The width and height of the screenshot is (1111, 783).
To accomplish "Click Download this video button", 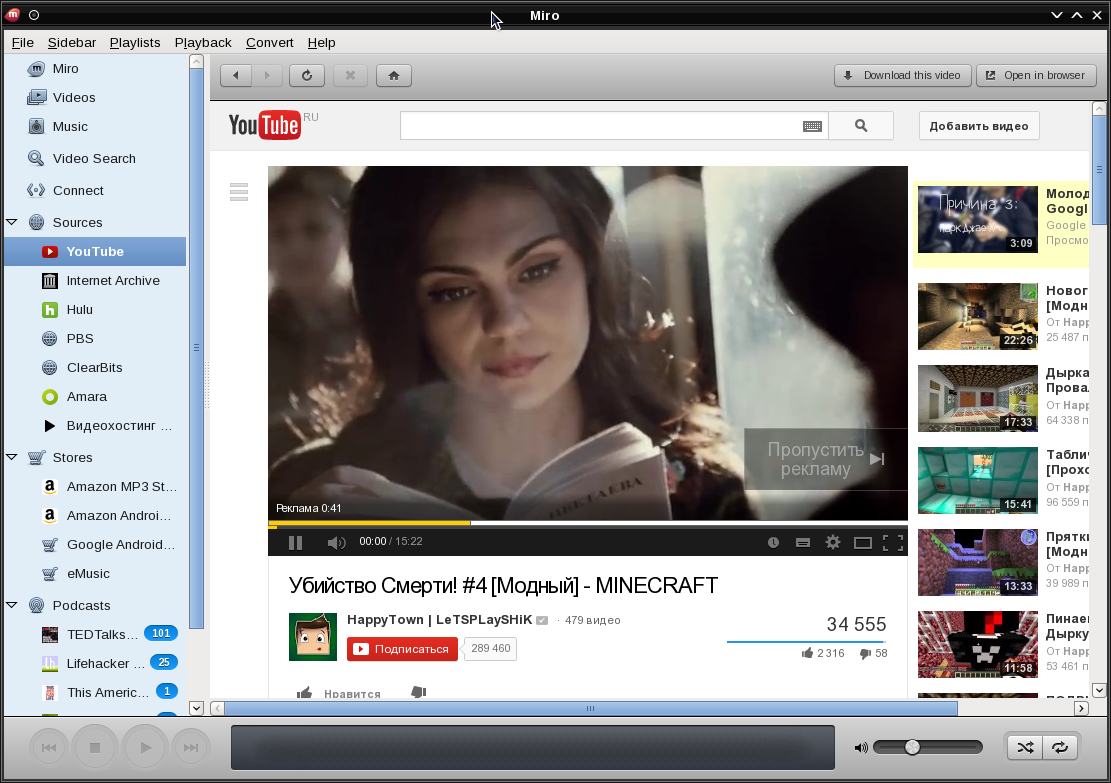I will tap(902, 75).
